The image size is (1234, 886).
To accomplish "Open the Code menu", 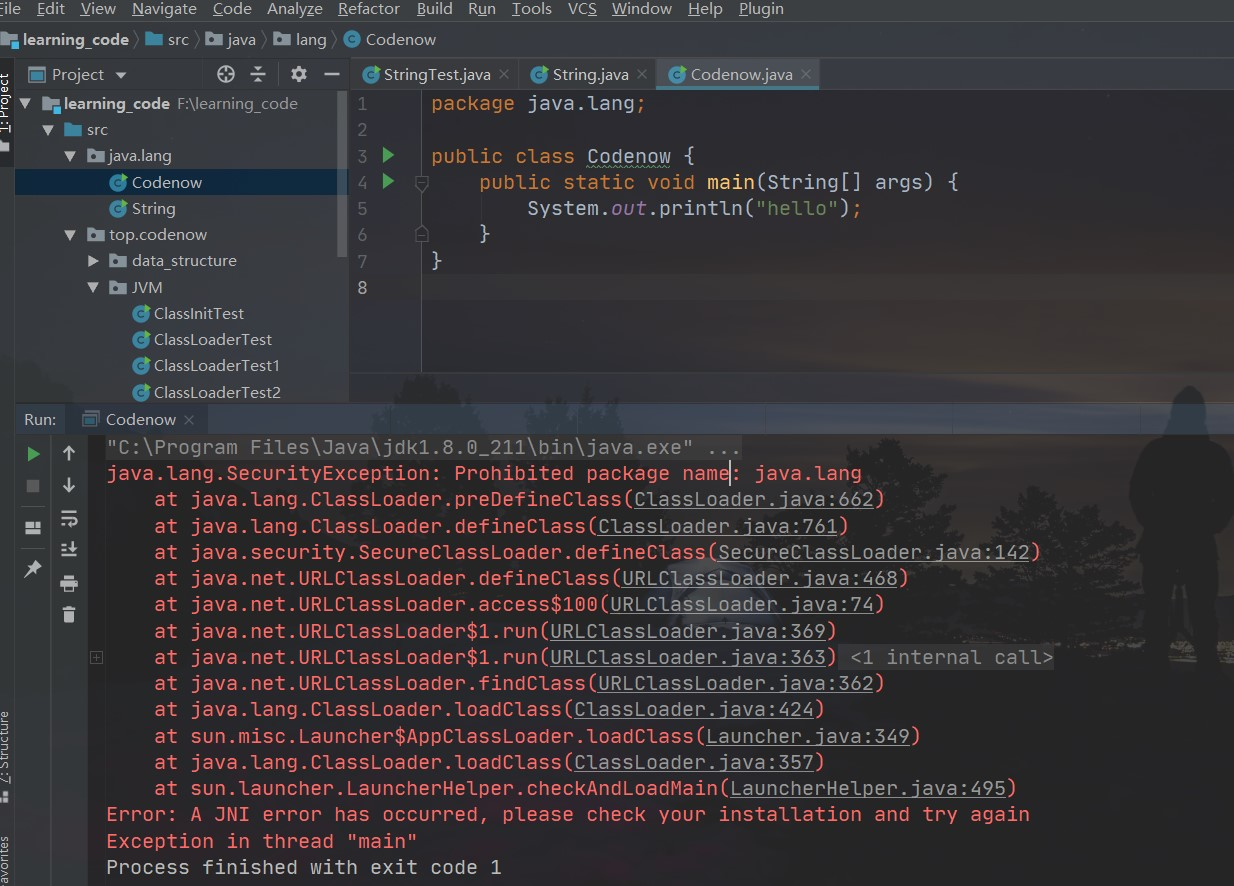I will click(x=232, y=9).
